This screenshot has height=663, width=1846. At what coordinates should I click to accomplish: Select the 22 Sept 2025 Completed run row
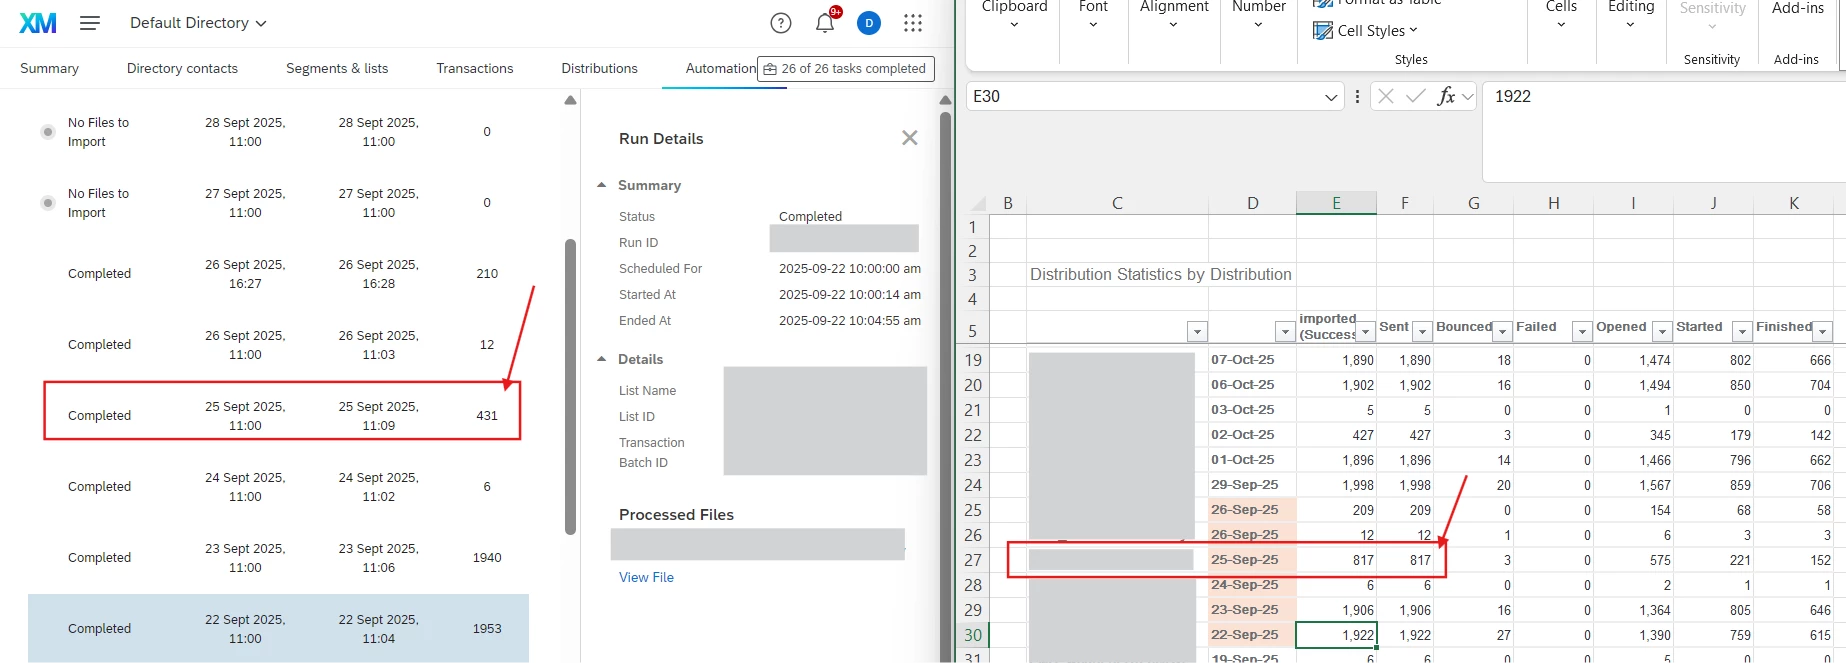278,628
